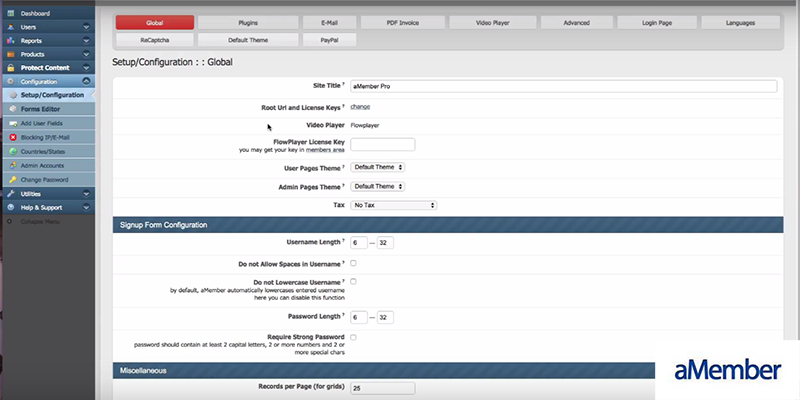
Task: Click the Countries/States globe icon
Action: point(11,150)
